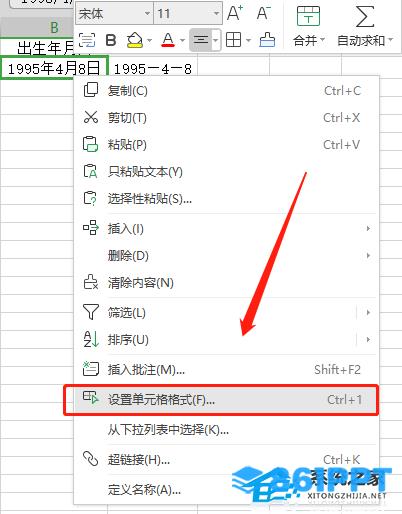Apply yellow fill color bucket
Viewport: 402px width, 514px height.
coord(135,40)
